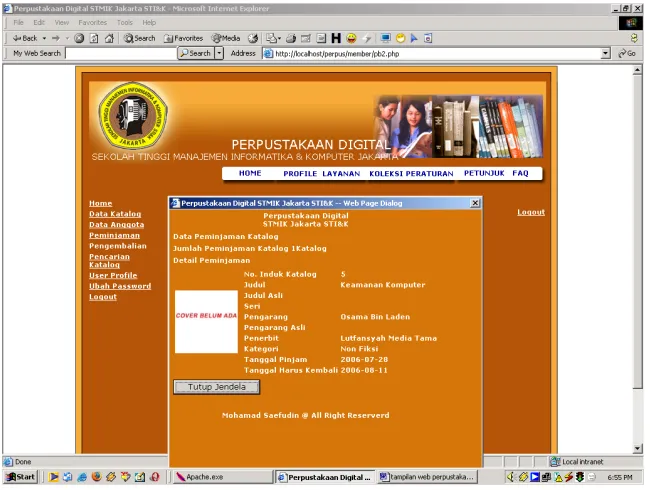Click the Ubah Password link
The height and width of the screenshot is (490, 650).
pyautogui.click(x=120, y=286)
